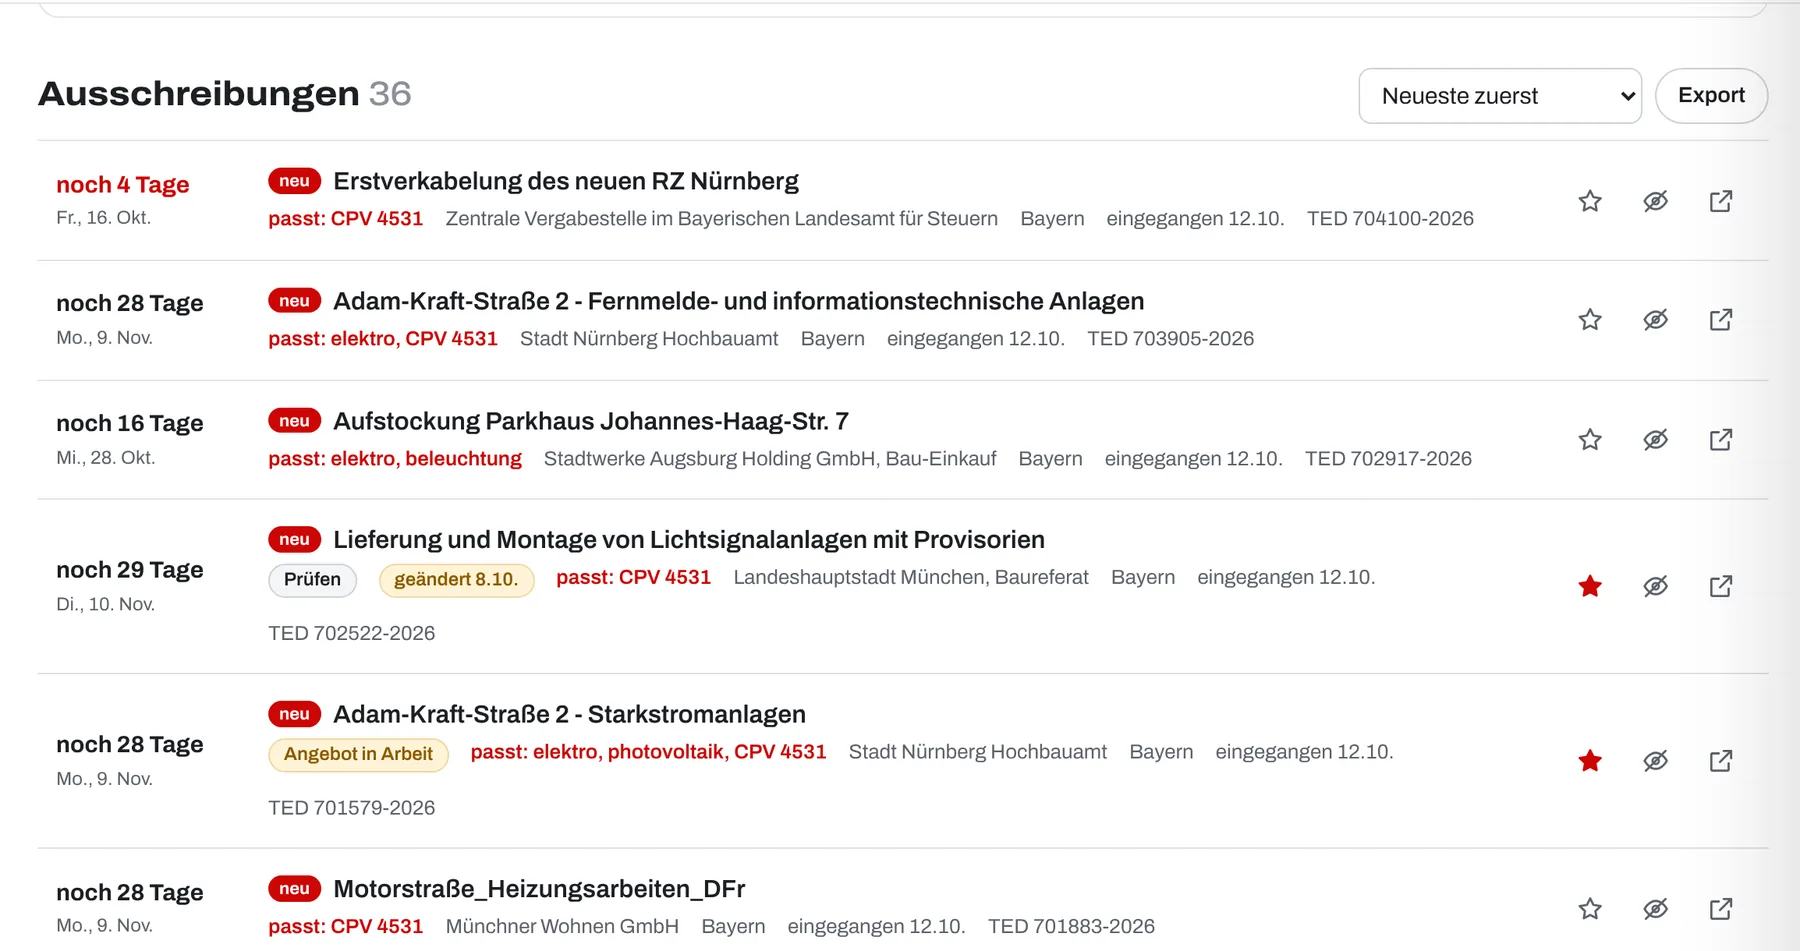Hide the Motorstraße_Heizungsarbeiten_DFr tender

pyautogui.click(x=1656, y=909)
